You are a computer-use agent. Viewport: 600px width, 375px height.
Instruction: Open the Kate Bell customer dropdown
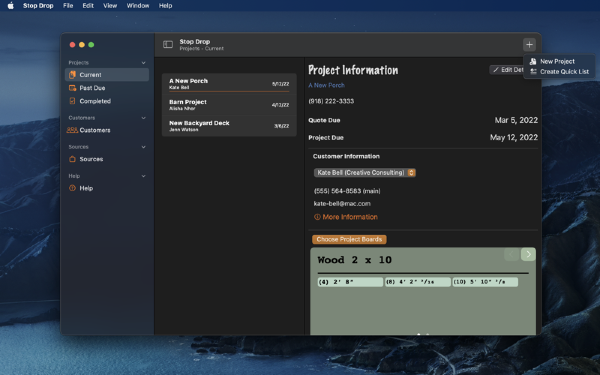pos(365,173)
